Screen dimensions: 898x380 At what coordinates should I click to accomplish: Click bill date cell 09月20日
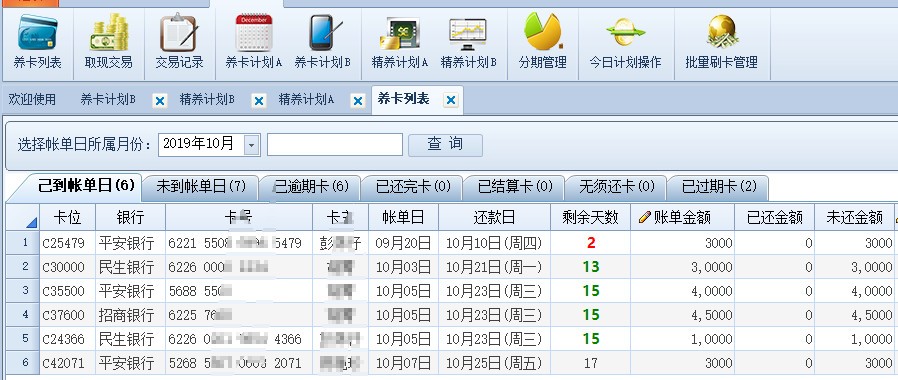[x=403, y=243]
